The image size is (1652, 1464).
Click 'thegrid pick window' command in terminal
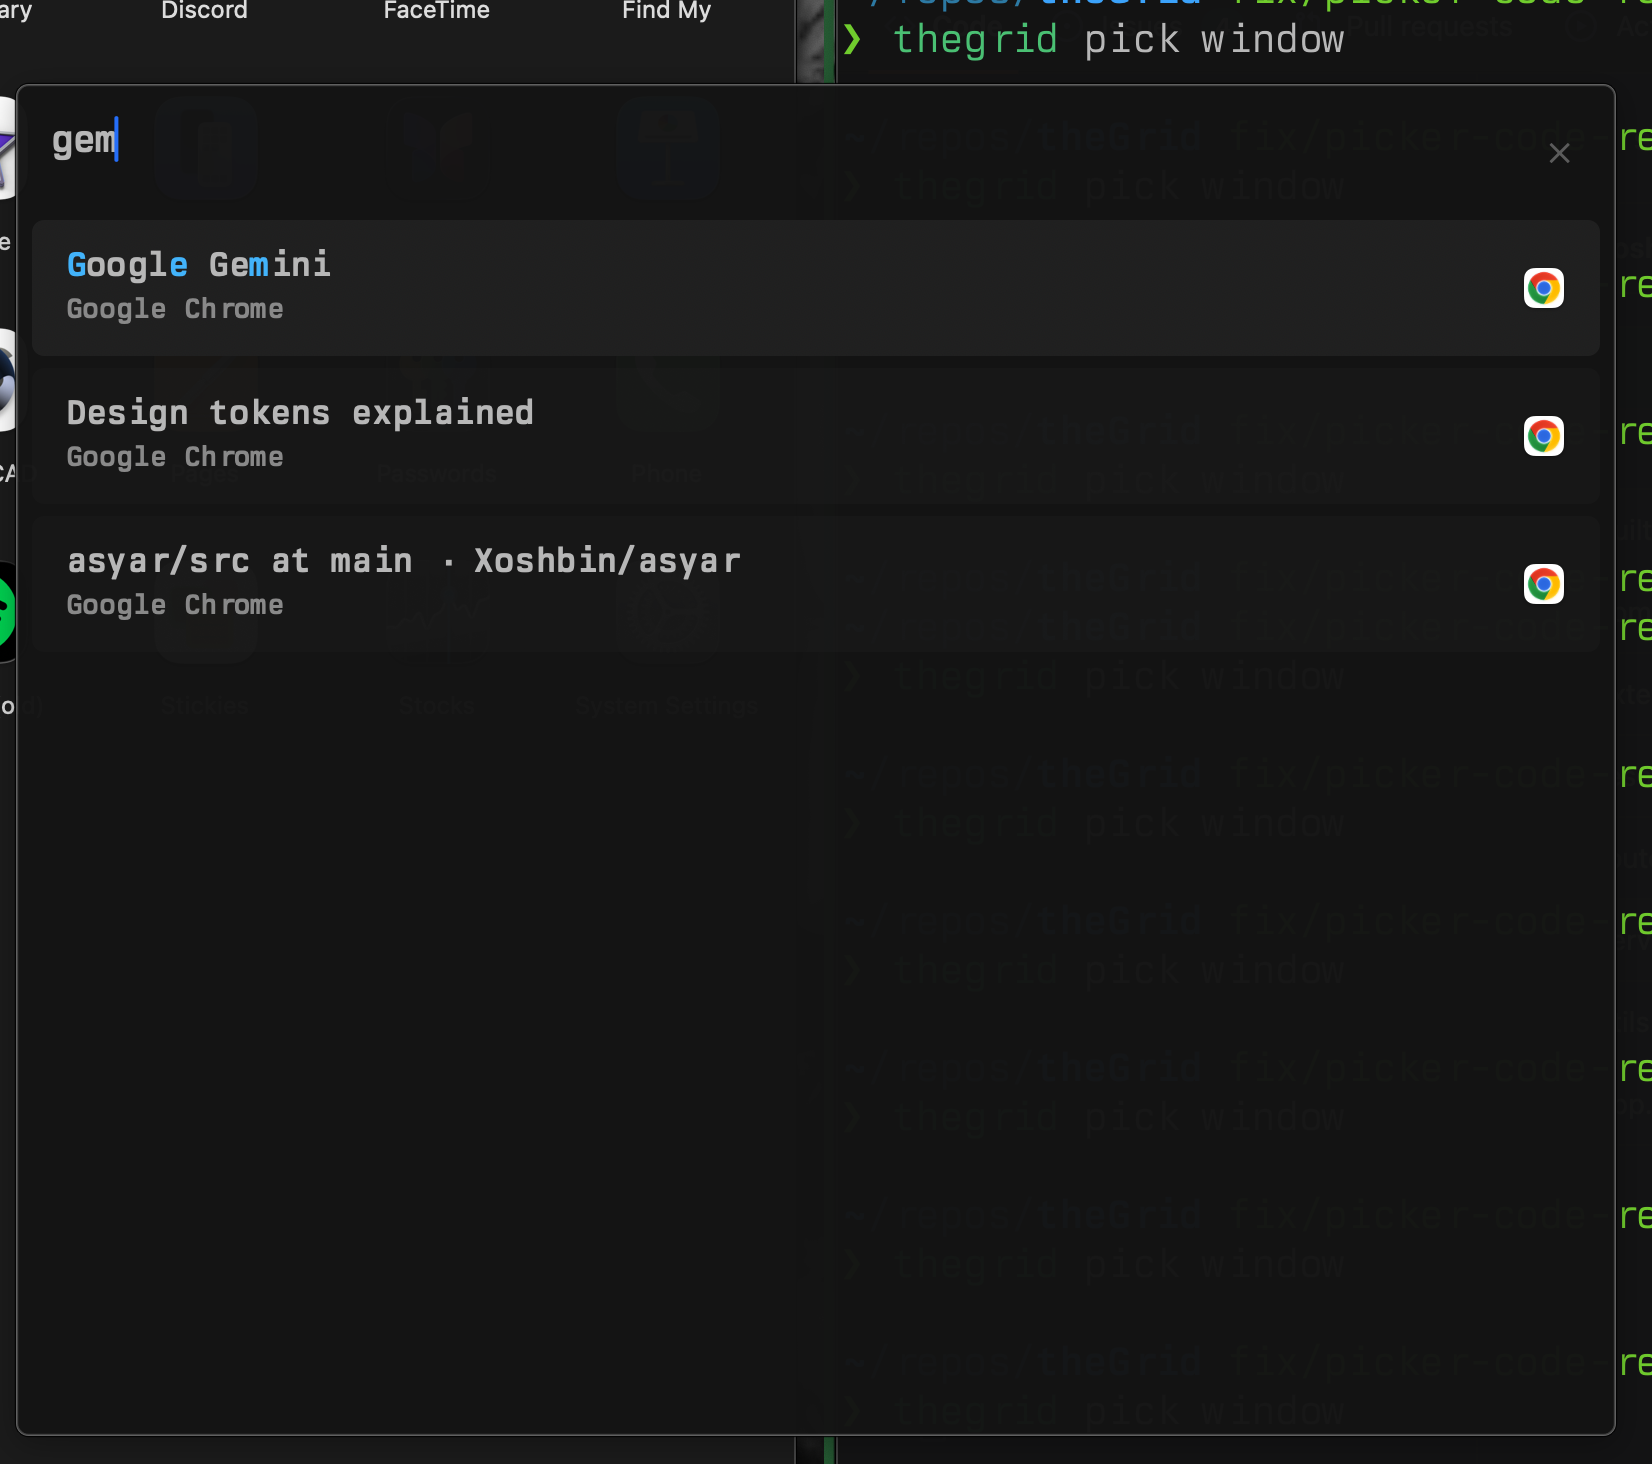1118,40
